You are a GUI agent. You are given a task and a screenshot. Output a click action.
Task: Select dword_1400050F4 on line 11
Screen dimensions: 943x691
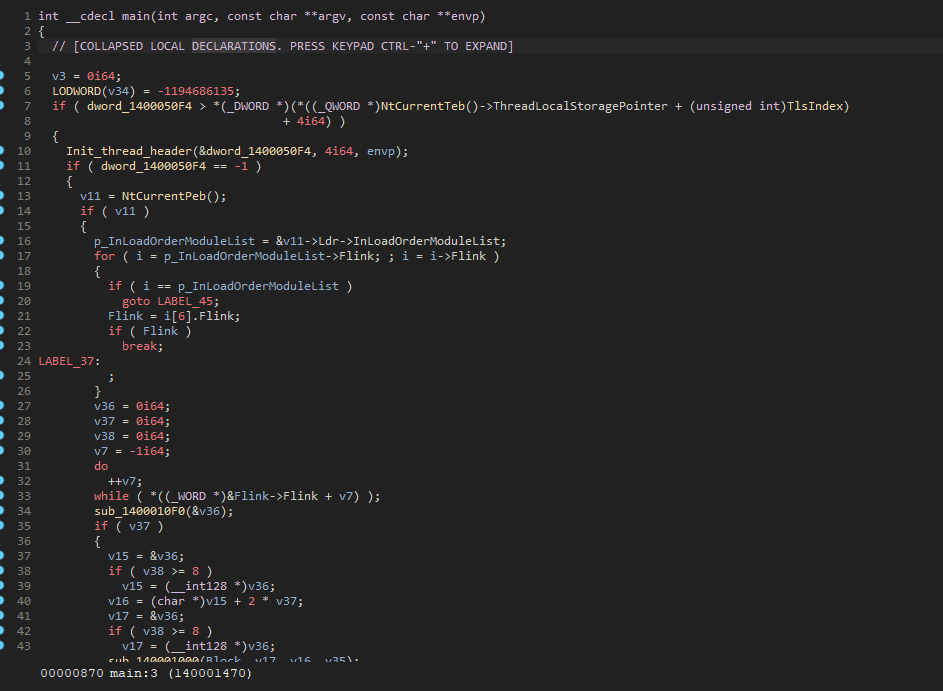coord(153,166)
